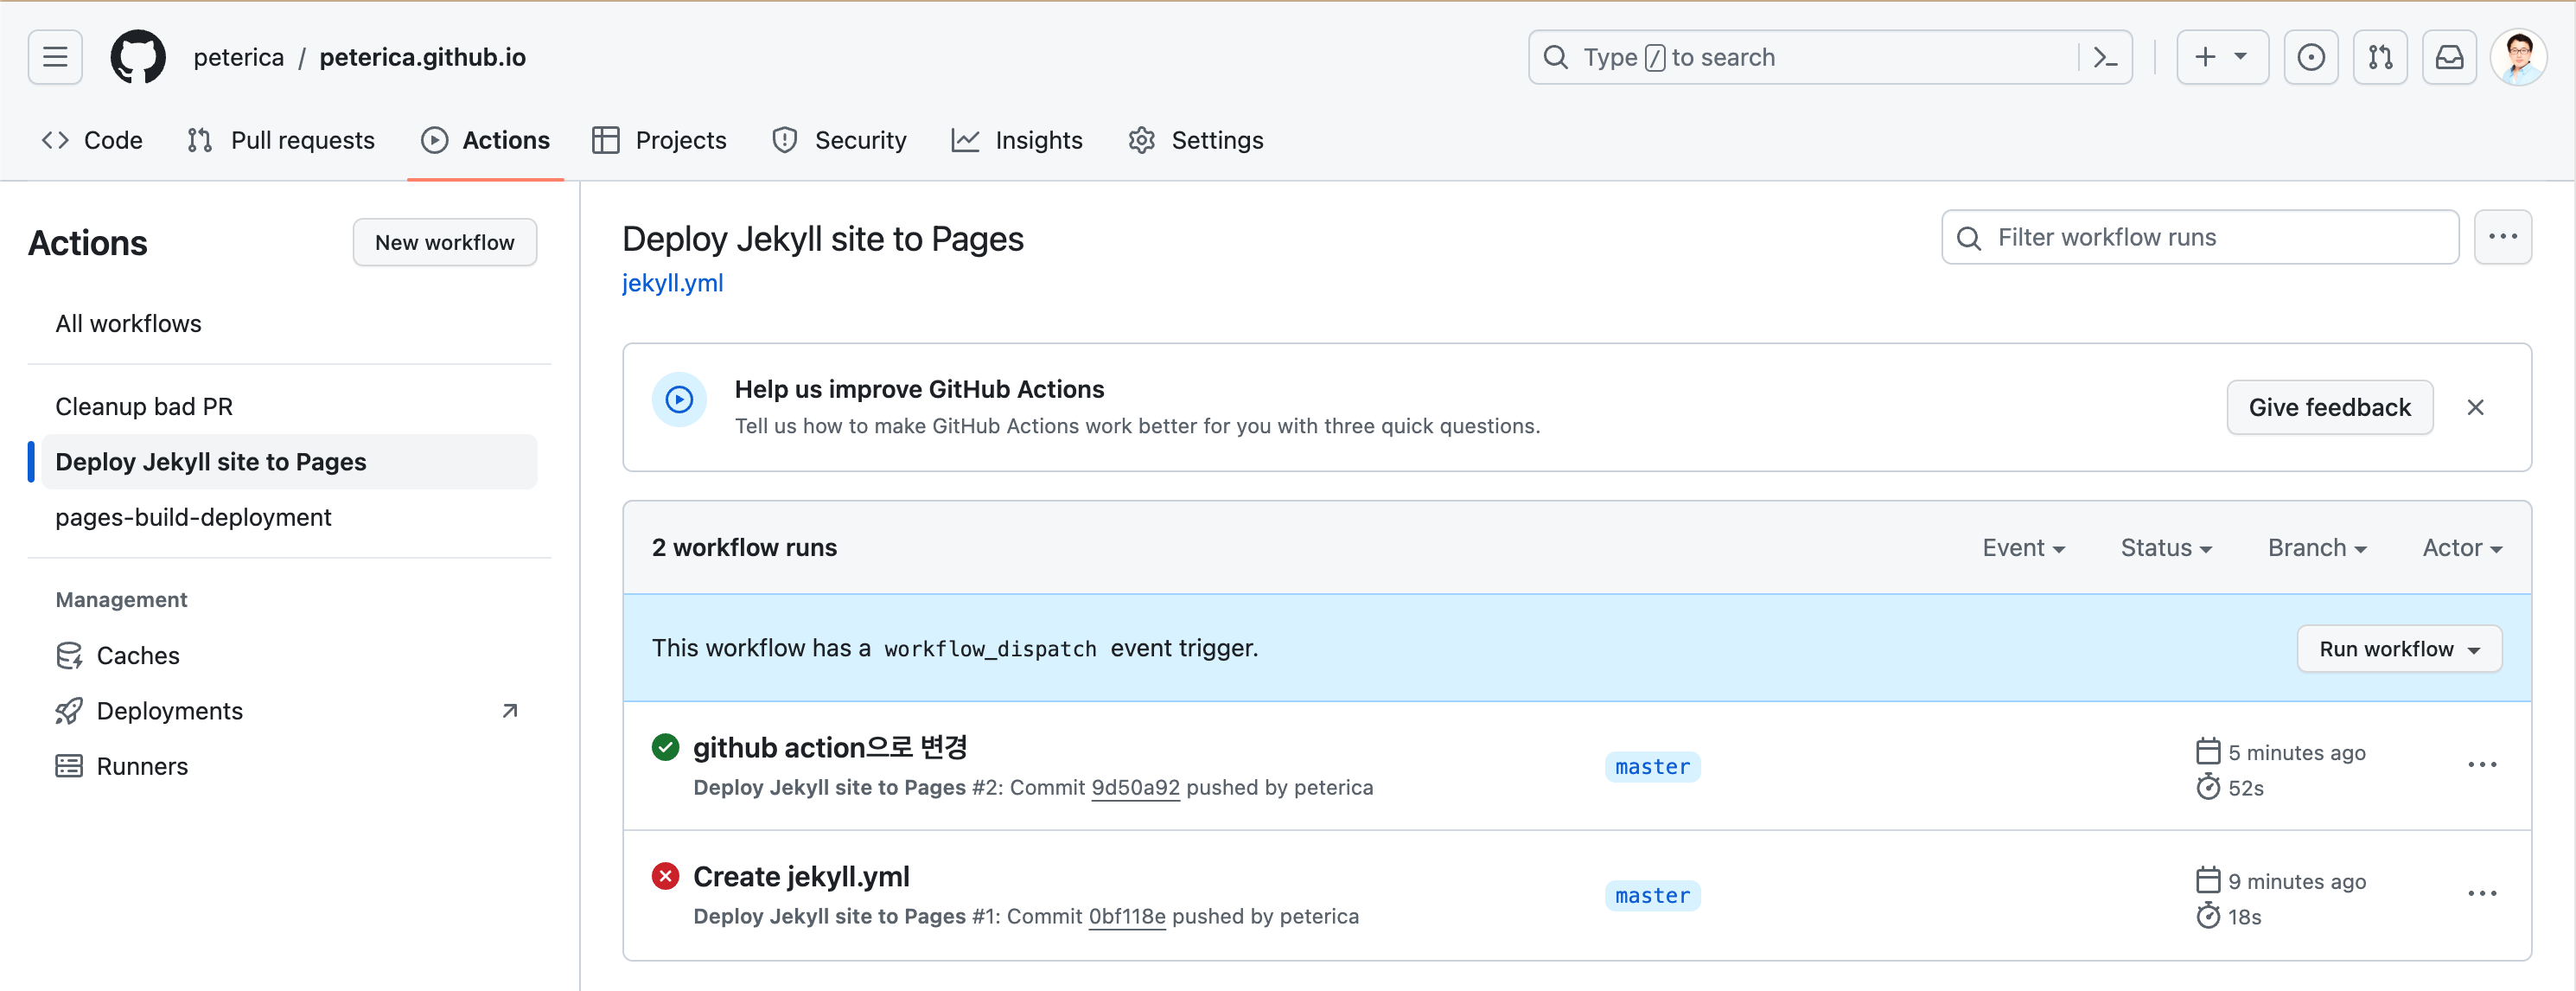Expand the Event filter dropdown
The width and height of the screenshot is (2576, 991).
click(2023, 548)
